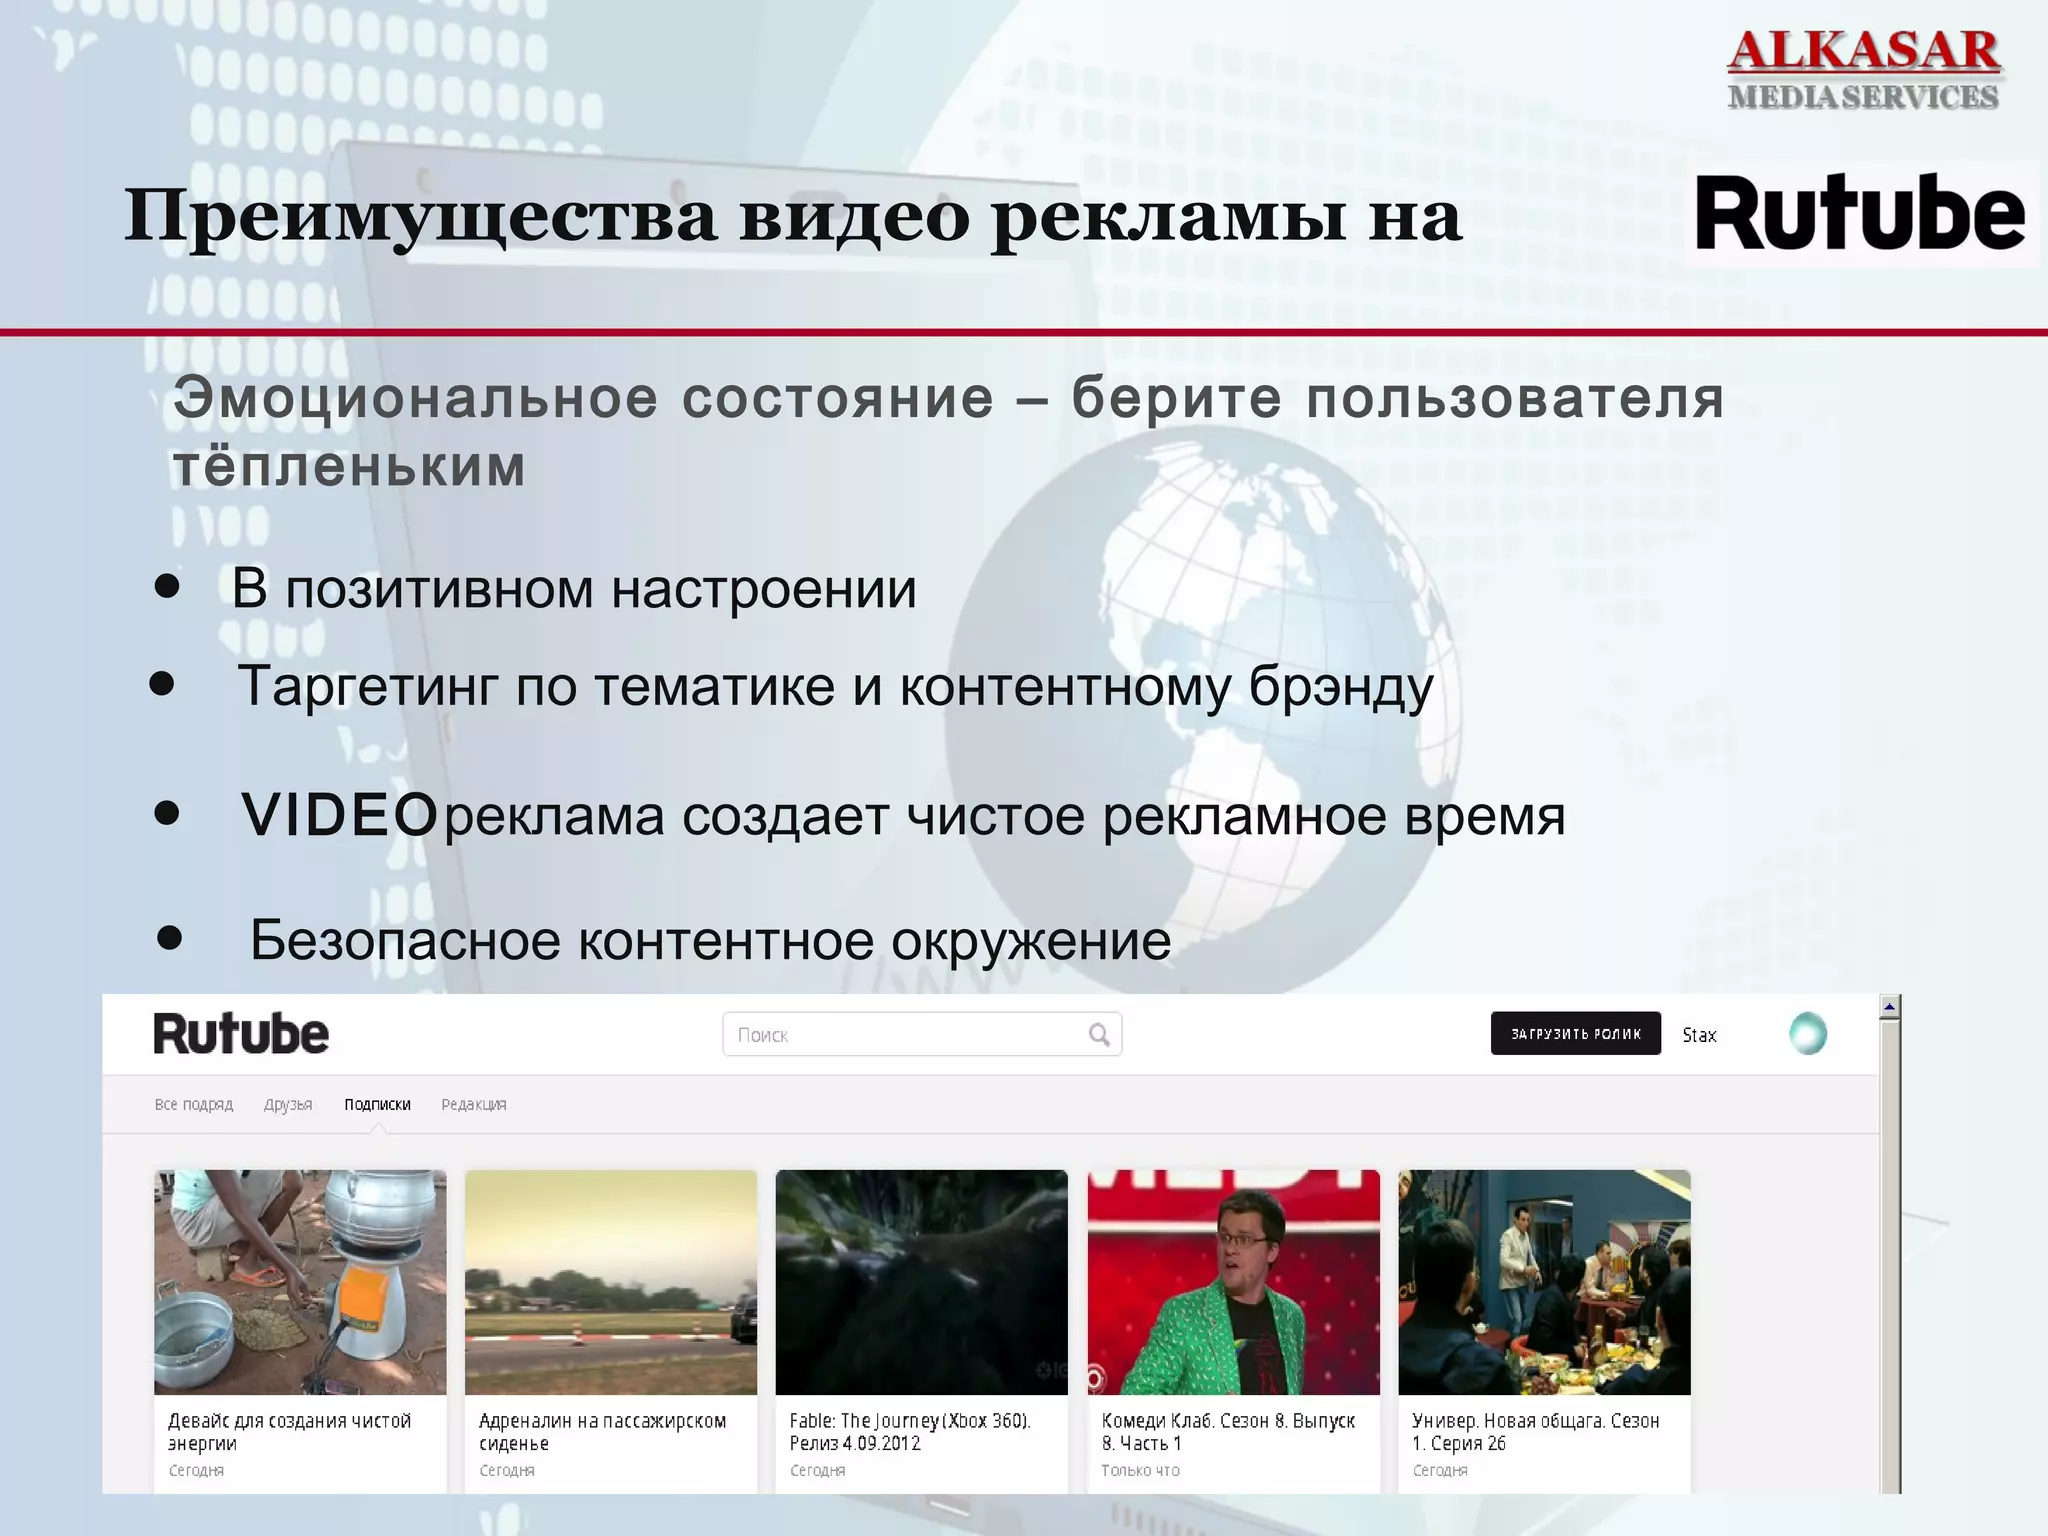Open the Fable: The Journey video thumbnail
Screen dimensions: 2048x1536
[922, 1282]
